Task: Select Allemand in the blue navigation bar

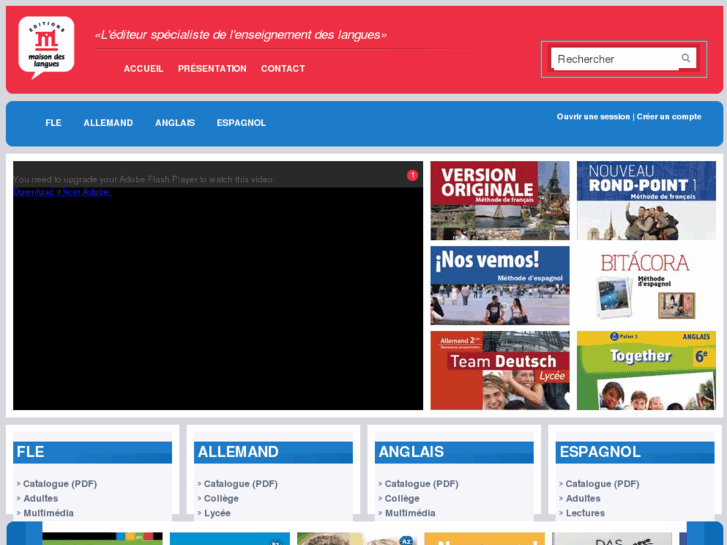Action: tap(108, 123)
